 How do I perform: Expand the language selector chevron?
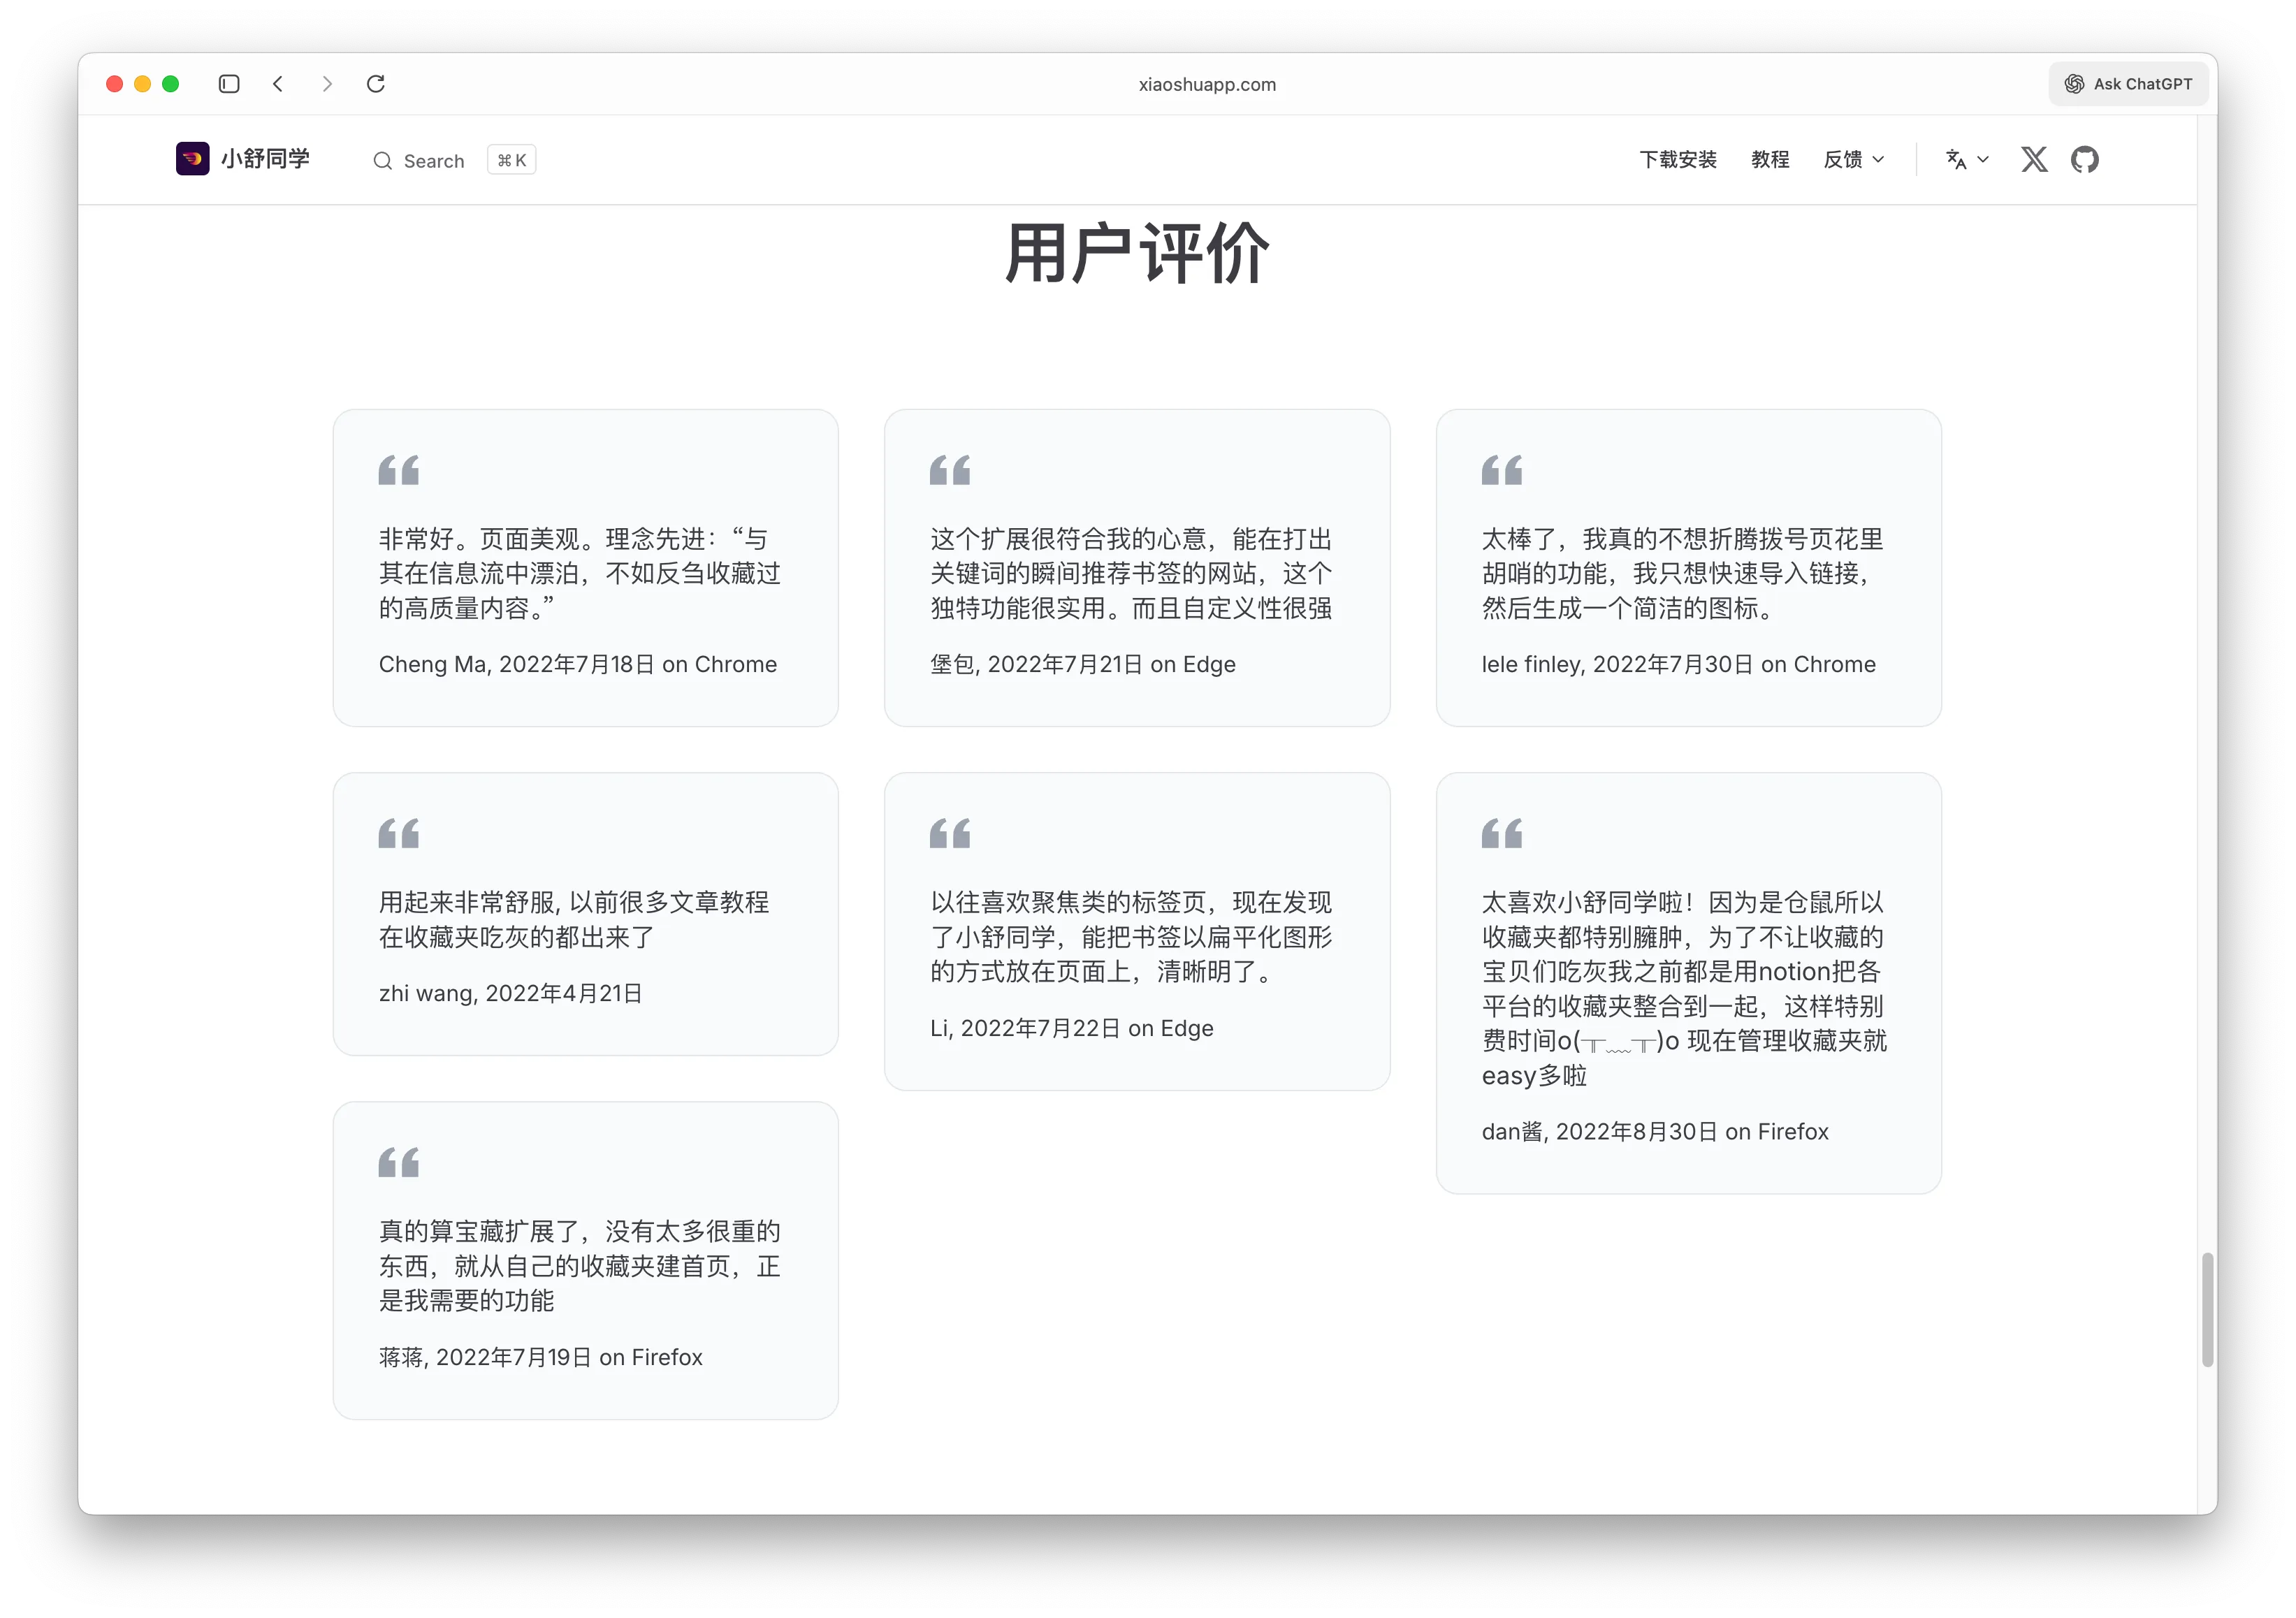click(x=1984, y=160)
